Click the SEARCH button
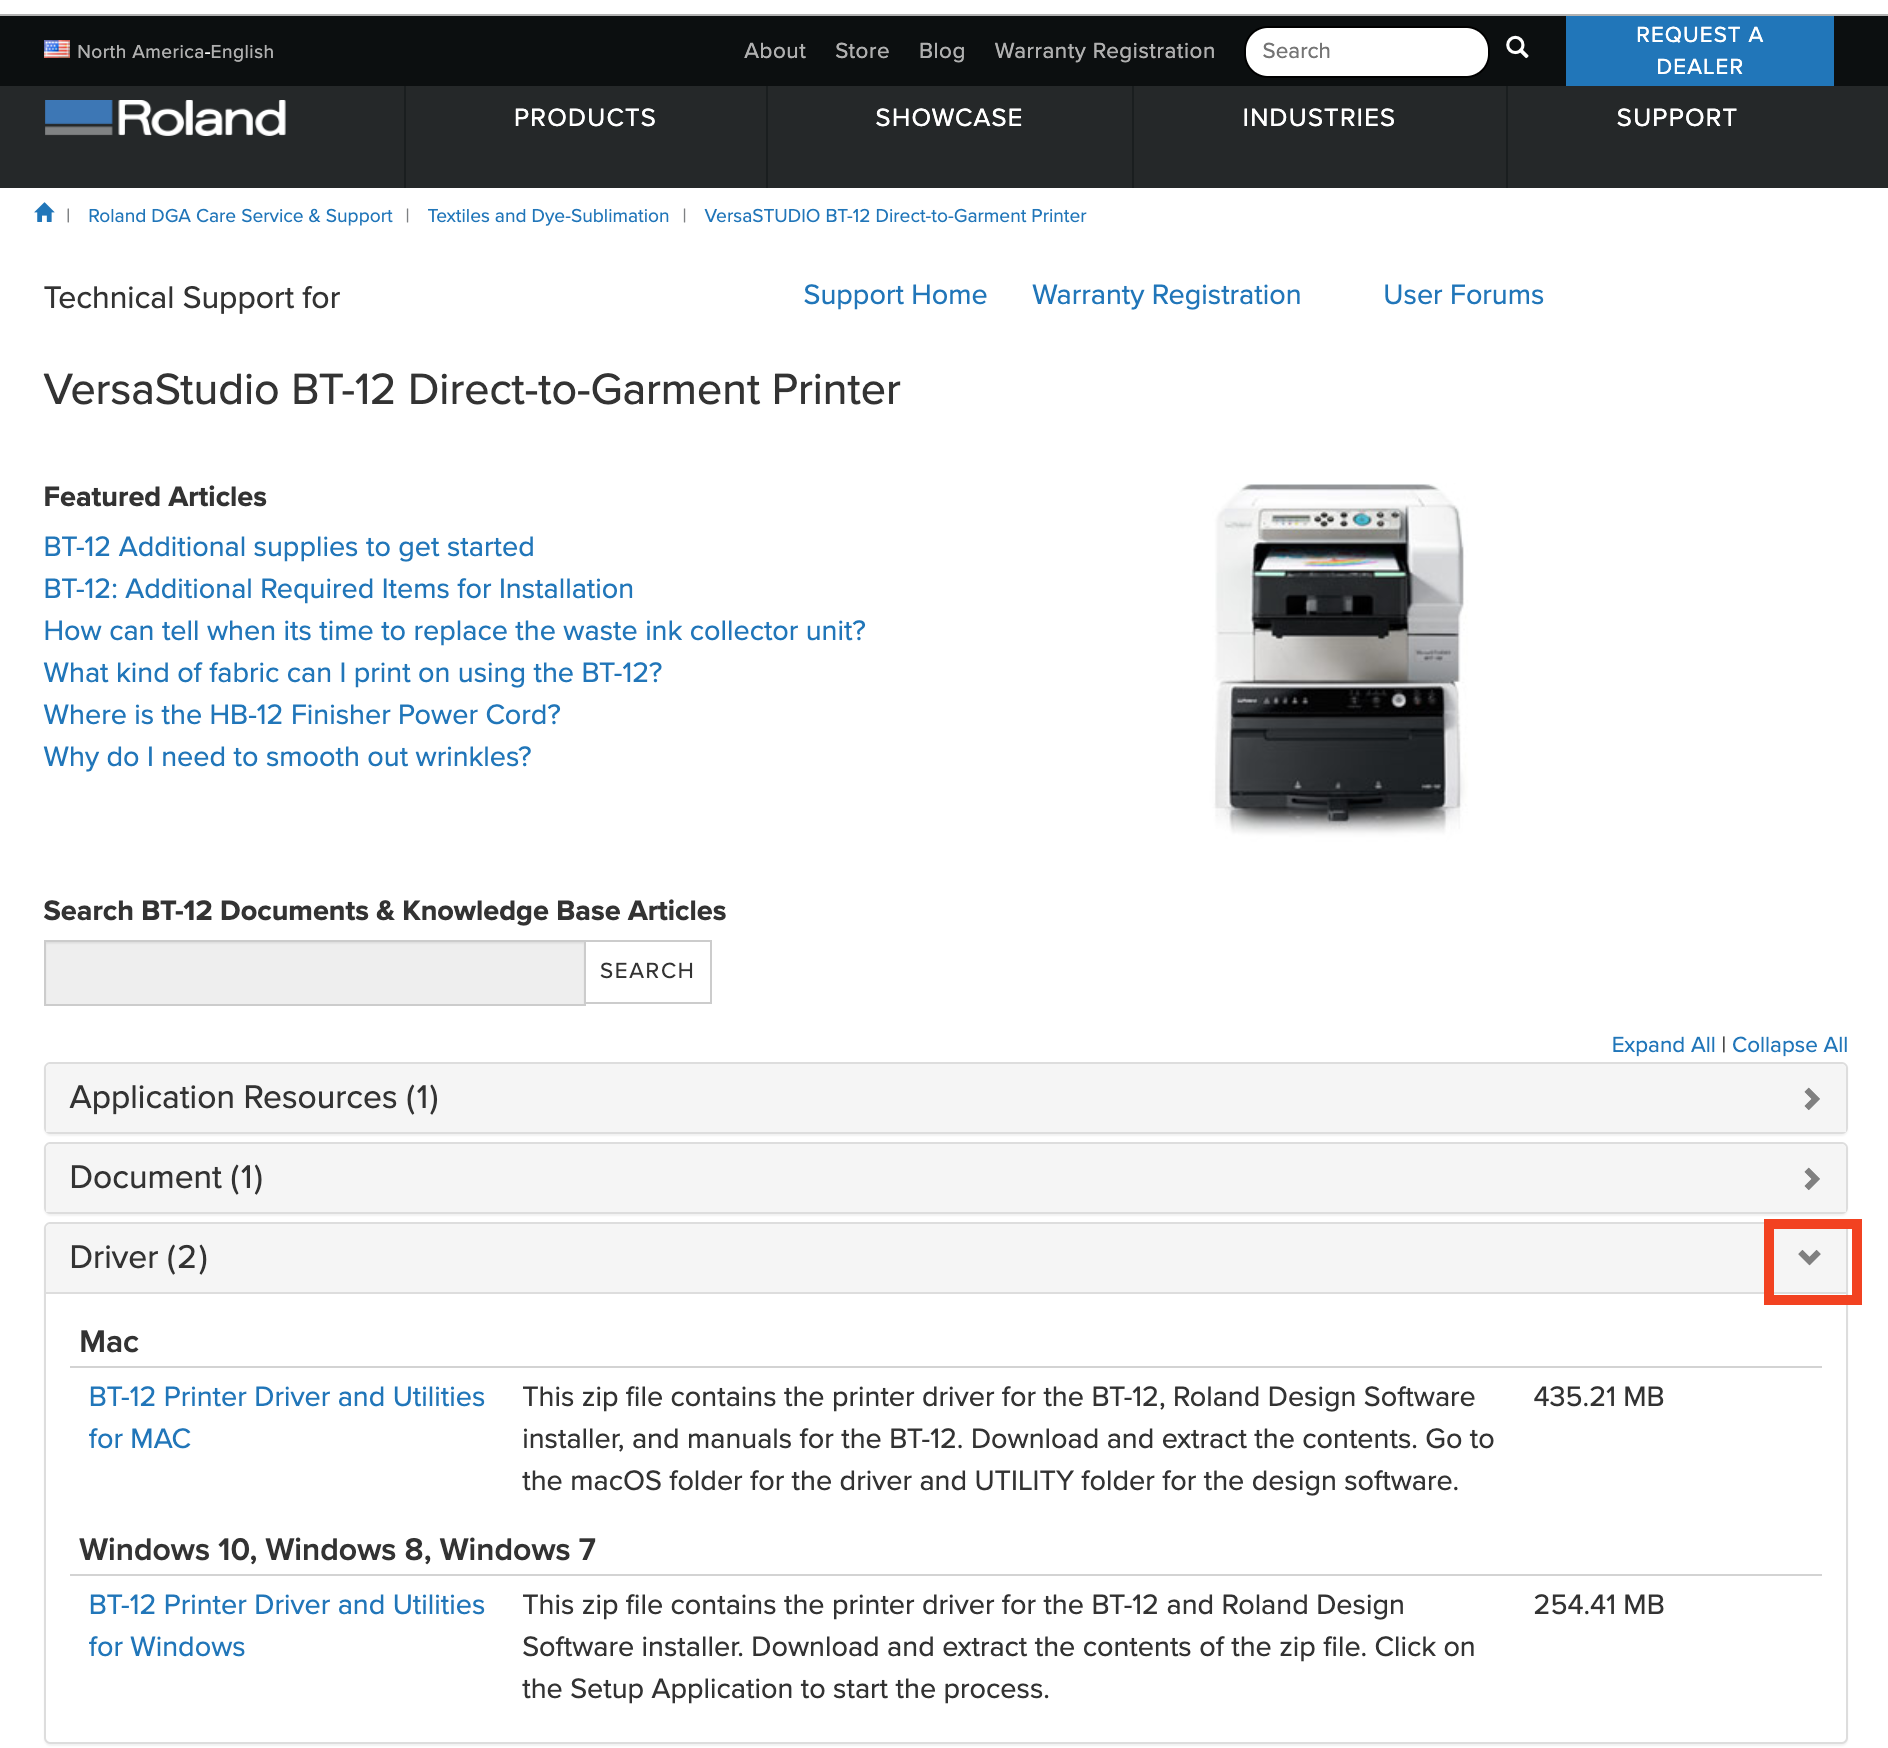Image resolution: width=1888 pixels, height=1748 pixels. 647,971
